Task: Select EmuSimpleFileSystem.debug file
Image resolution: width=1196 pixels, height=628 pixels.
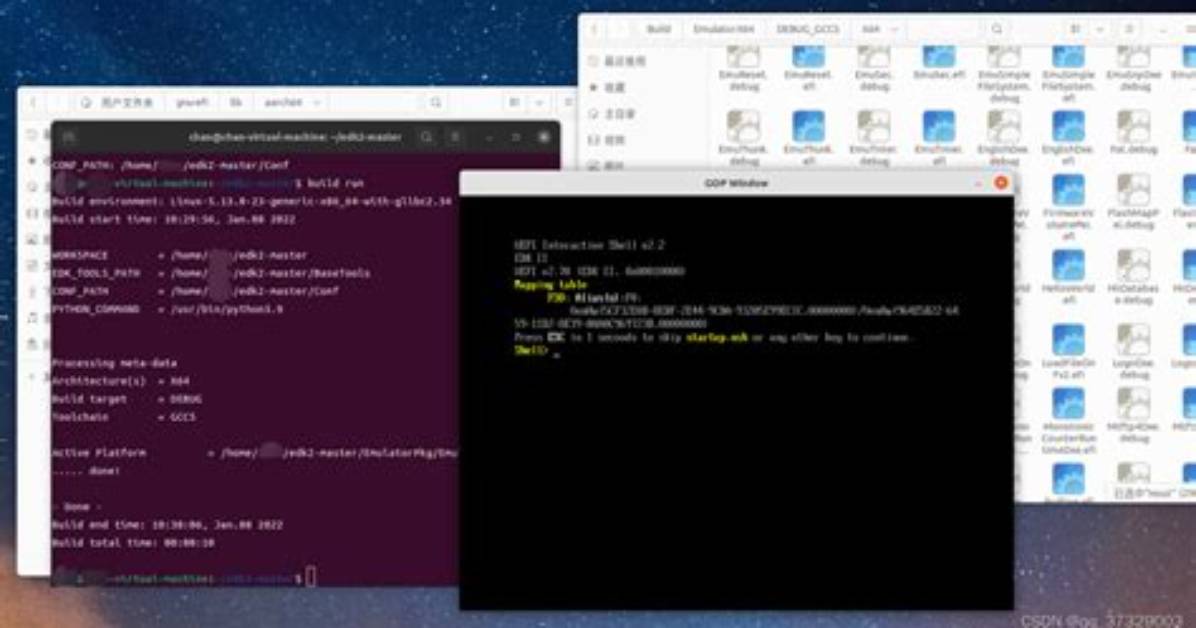Action: (1004, 74)
